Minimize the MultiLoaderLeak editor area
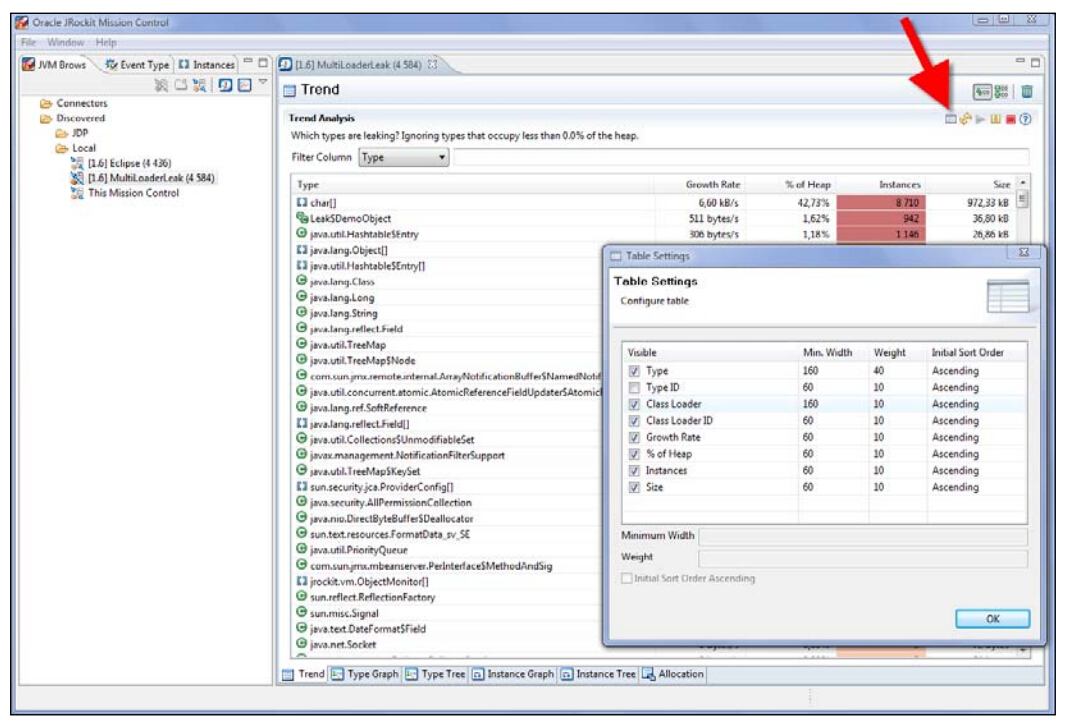The width and height of the screenshot is (1068, 728). [x=1020, y=61]
